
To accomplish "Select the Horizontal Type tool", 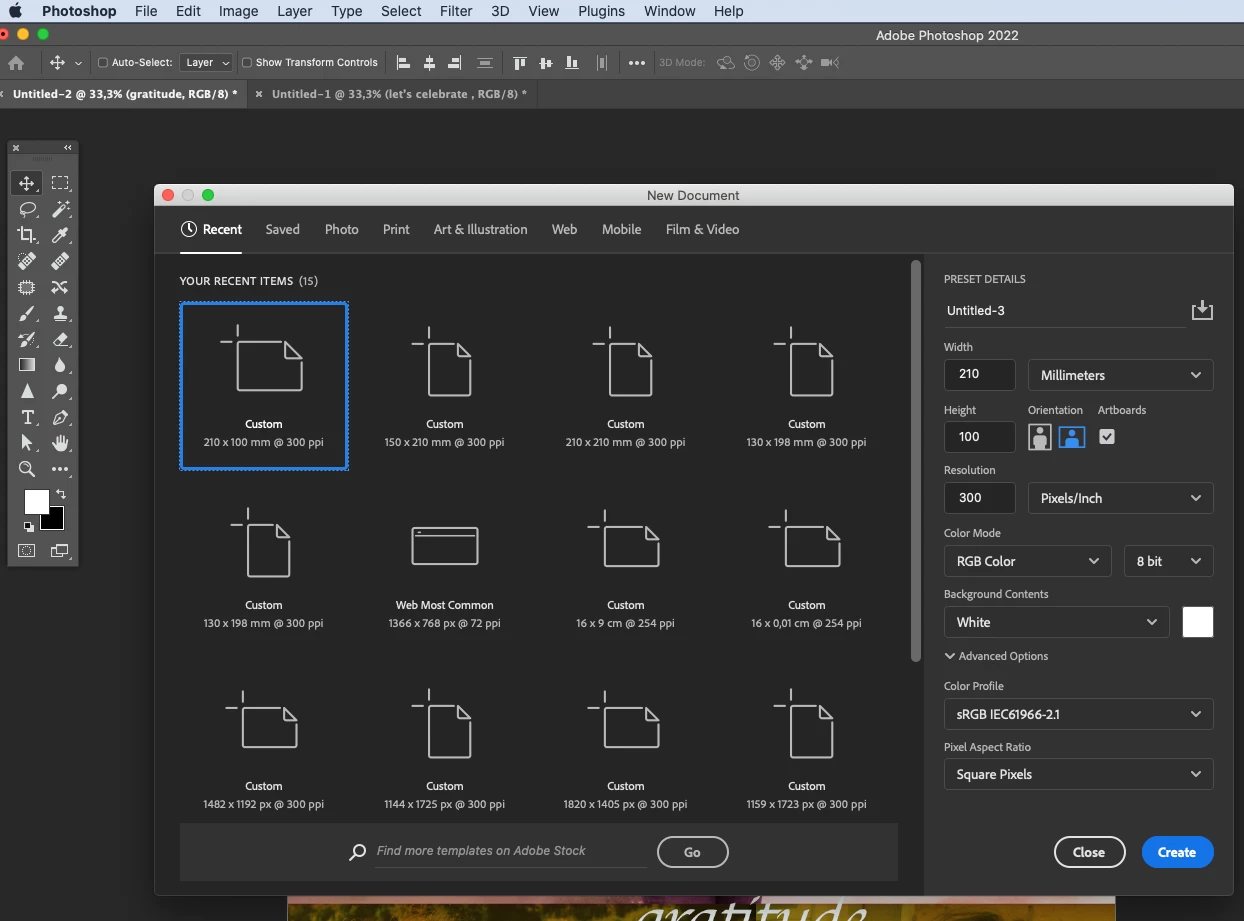I will click(x=27, y=417).
